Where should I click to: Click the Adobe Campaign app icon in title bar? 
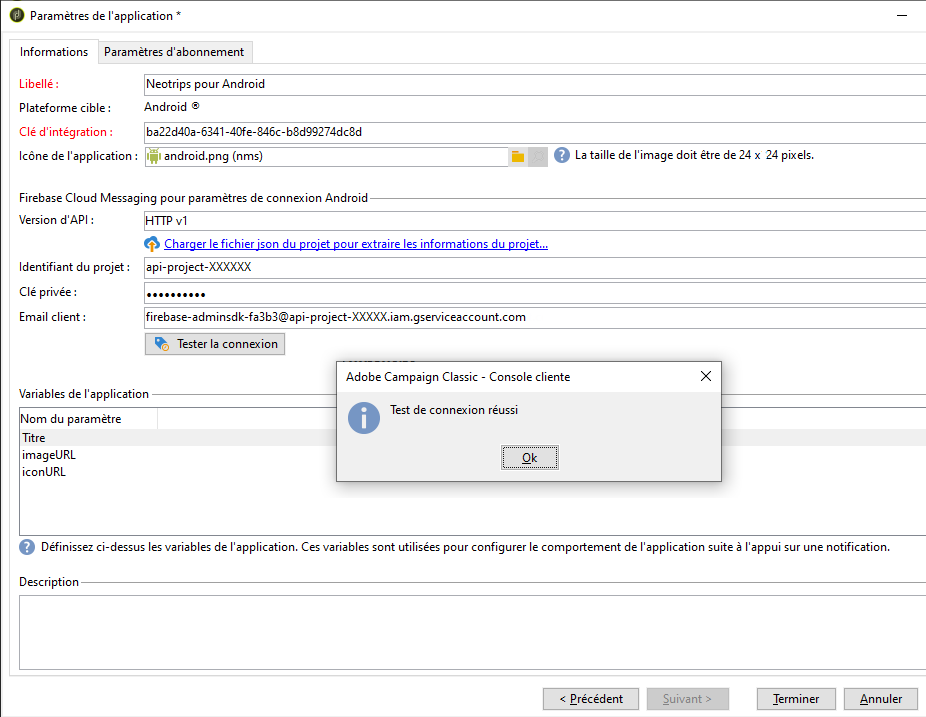pos(17,15)
